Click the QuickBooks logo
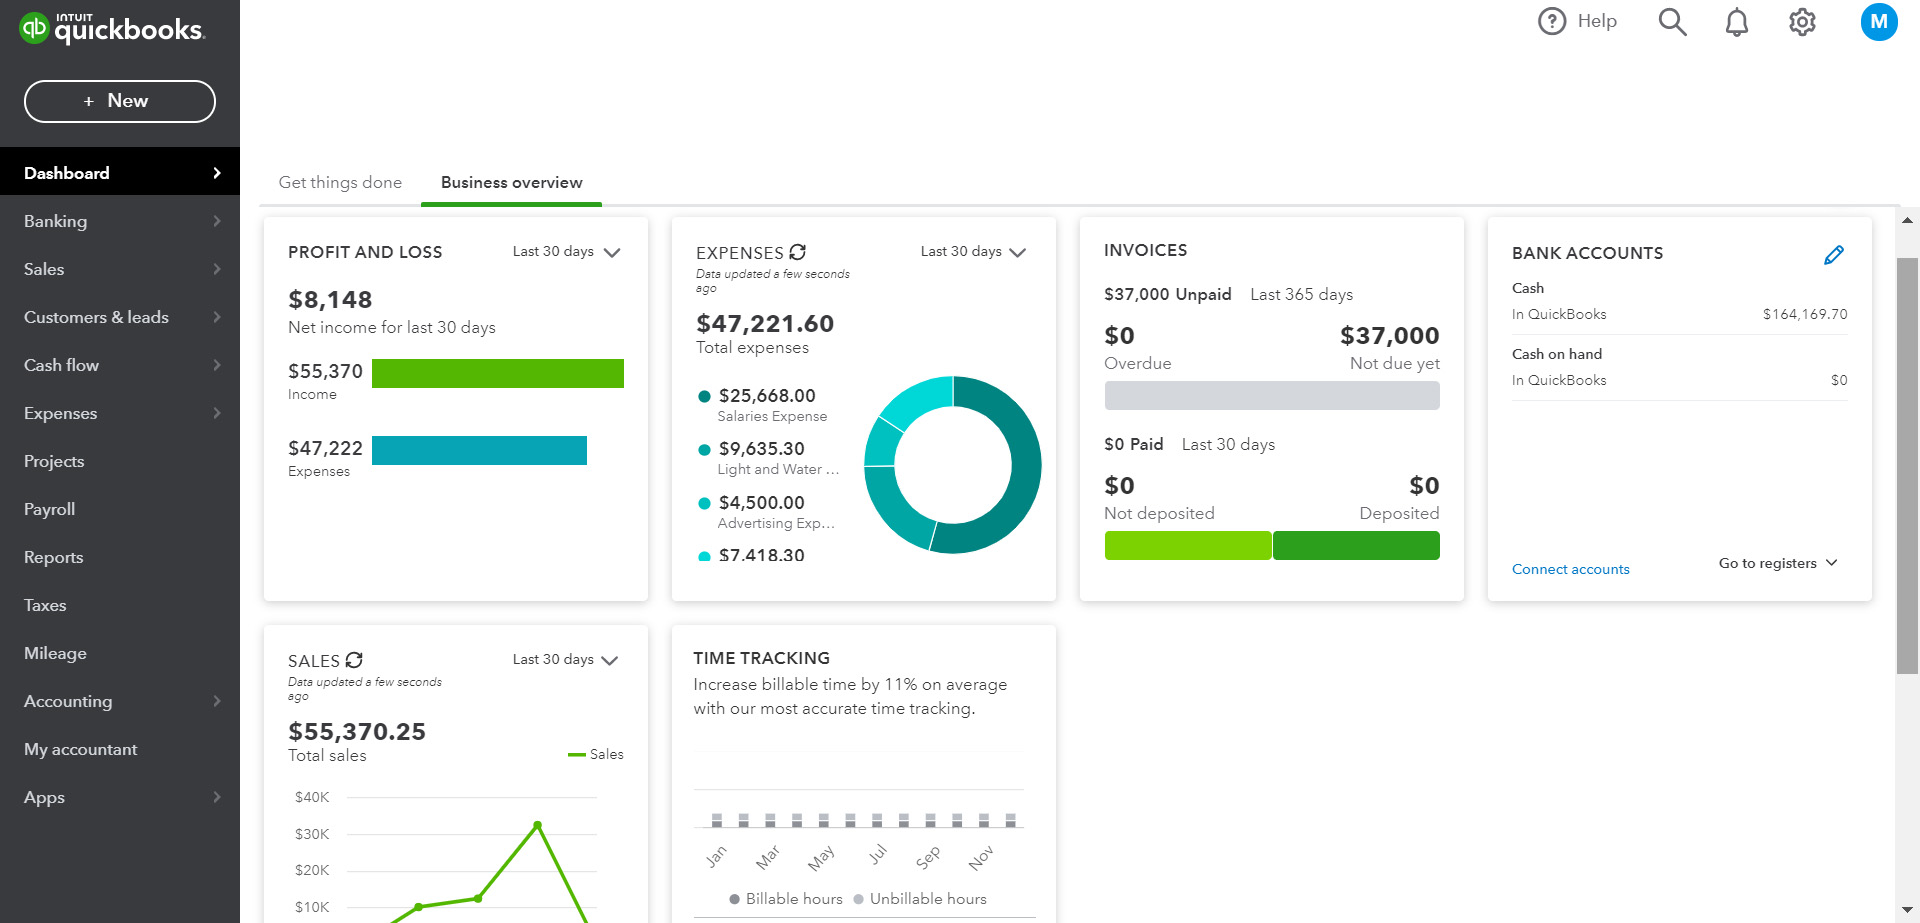This screenshot has width=1920, height=923. [x=112, y=28]
